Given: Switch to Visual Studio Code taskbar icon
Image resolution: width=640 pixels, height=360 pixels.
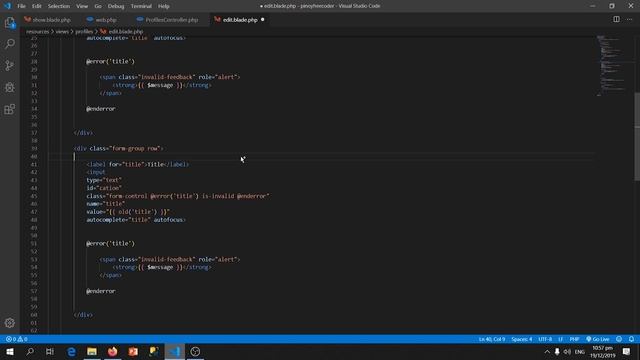Looking at the screenshot, I should [x=175, y=351].
